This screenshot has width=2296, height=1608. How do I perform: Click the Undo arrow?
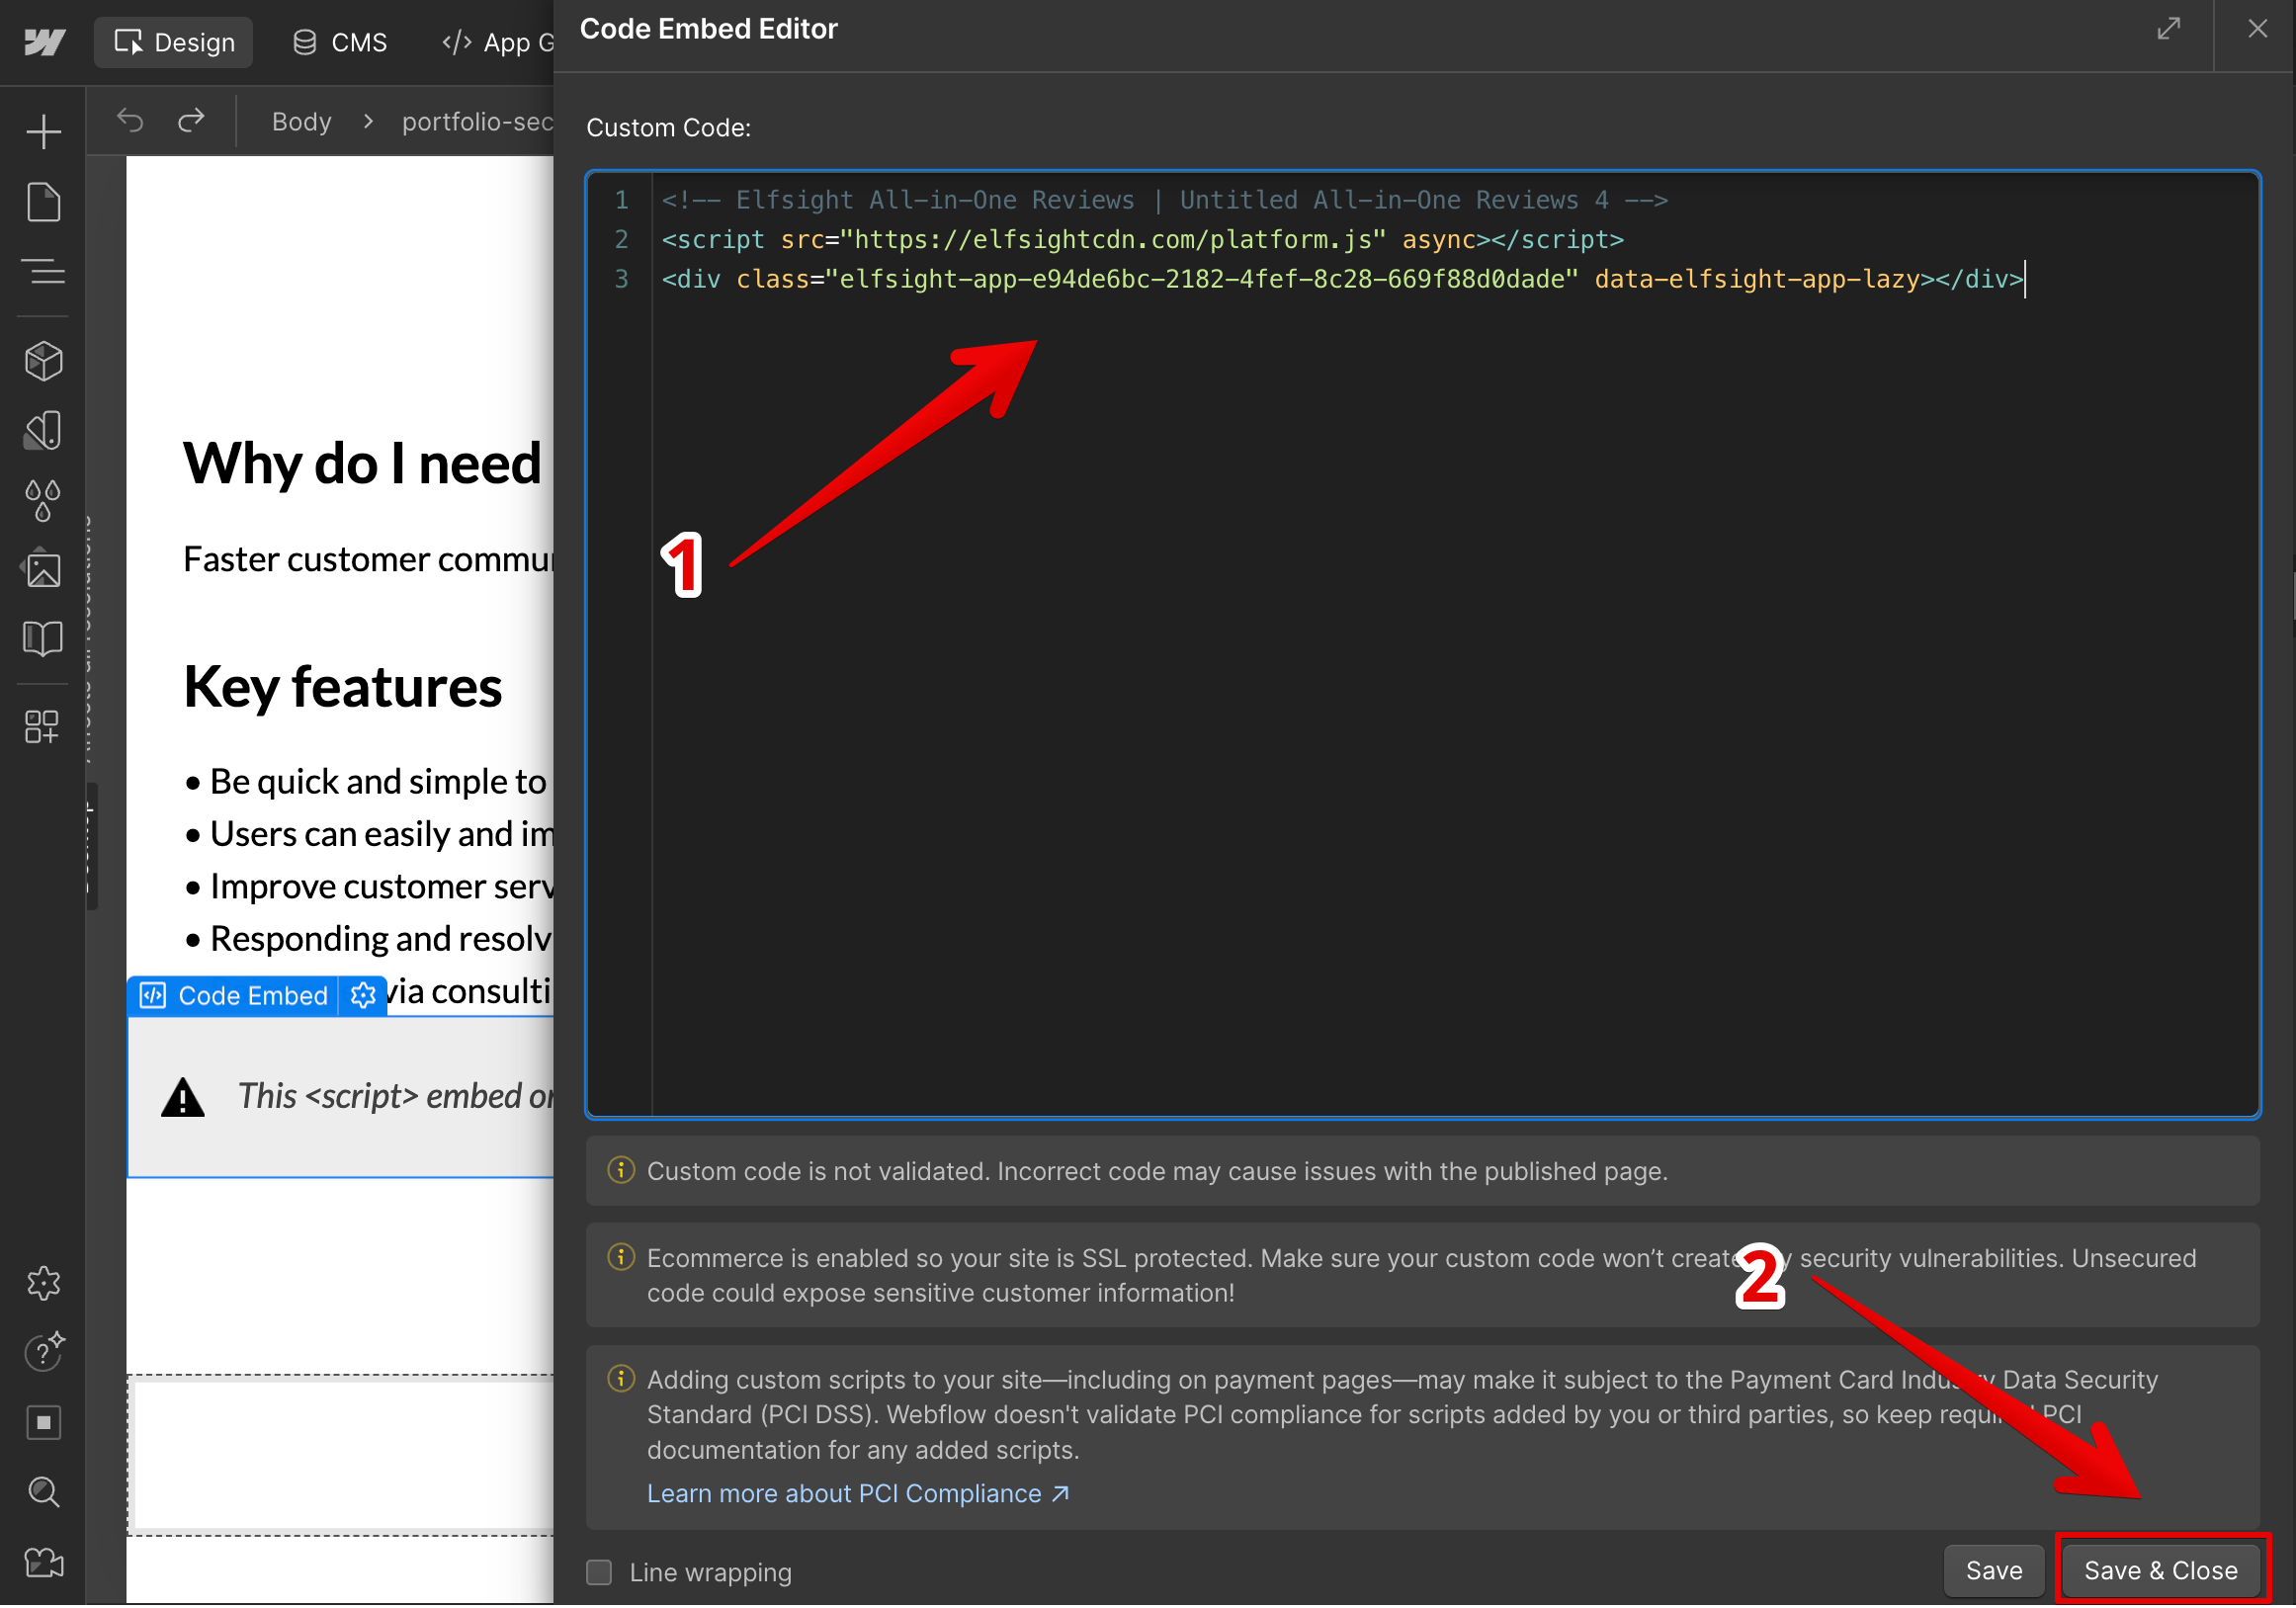coord(130,121)
